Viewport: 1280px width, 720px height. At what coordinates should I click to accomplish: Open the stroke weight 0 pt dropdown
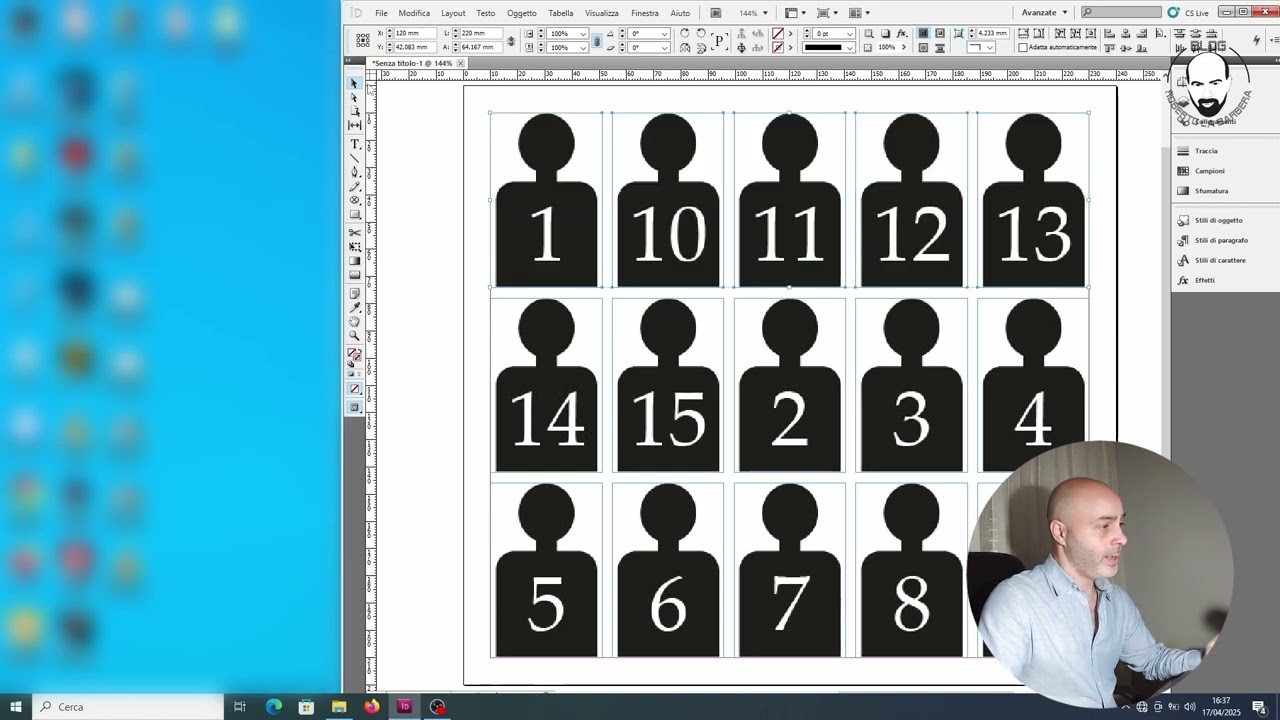[849, 33]
